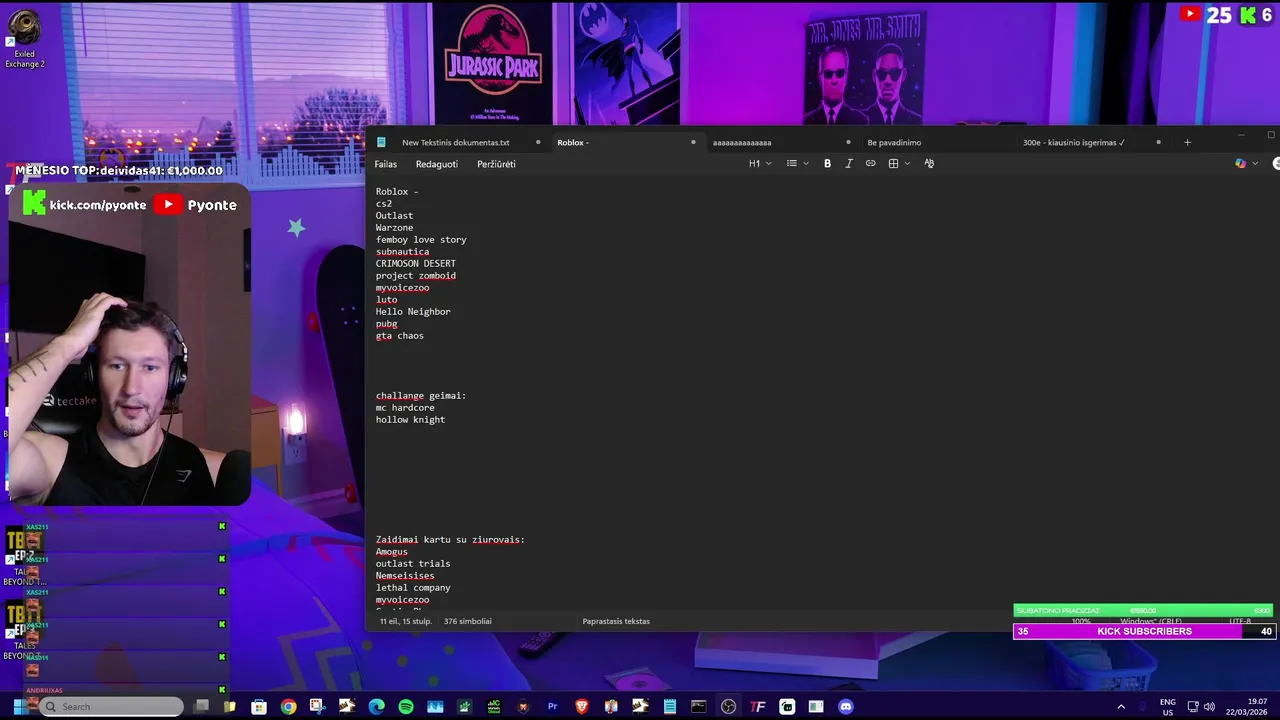Open the volume control in system tray

pyautogui.click(x=1209, y=707)
